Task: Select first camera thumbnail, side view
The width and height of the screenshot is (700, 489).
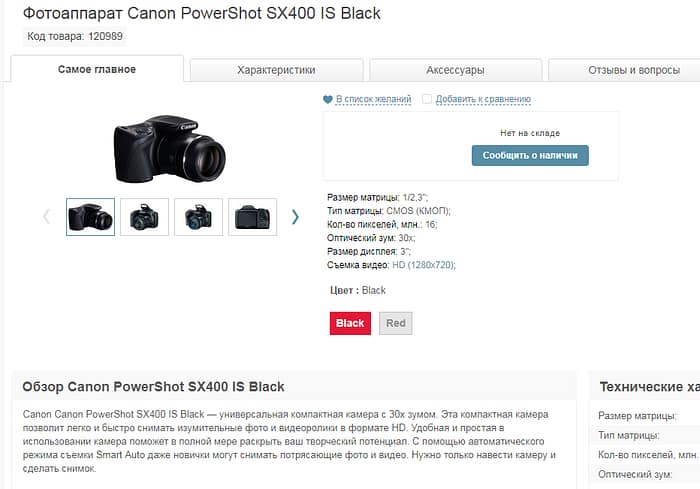Action: tap(91, 217)
